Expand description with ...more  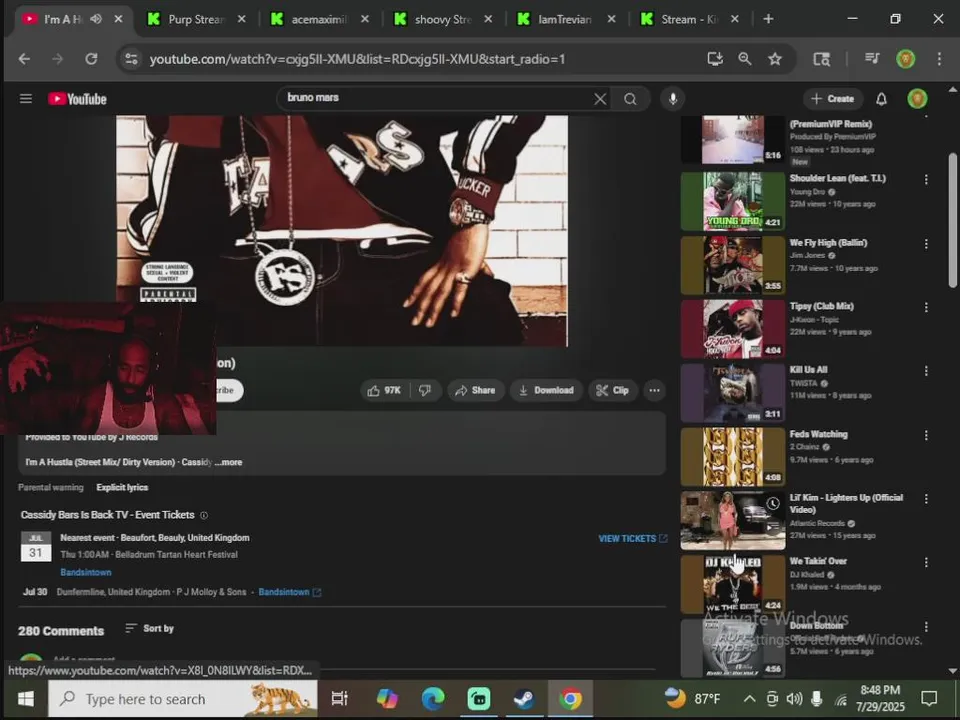coord(228,462)
